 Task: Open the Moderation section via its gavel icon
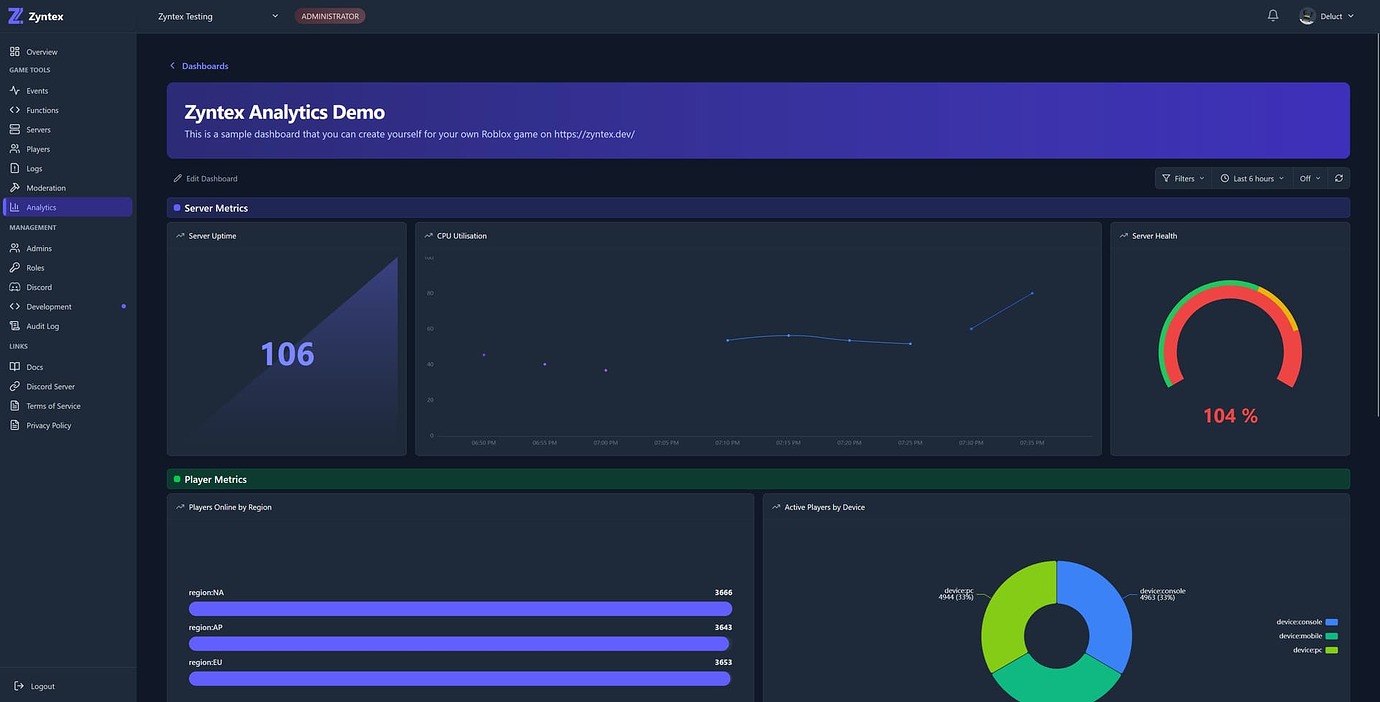click(15, 187)
